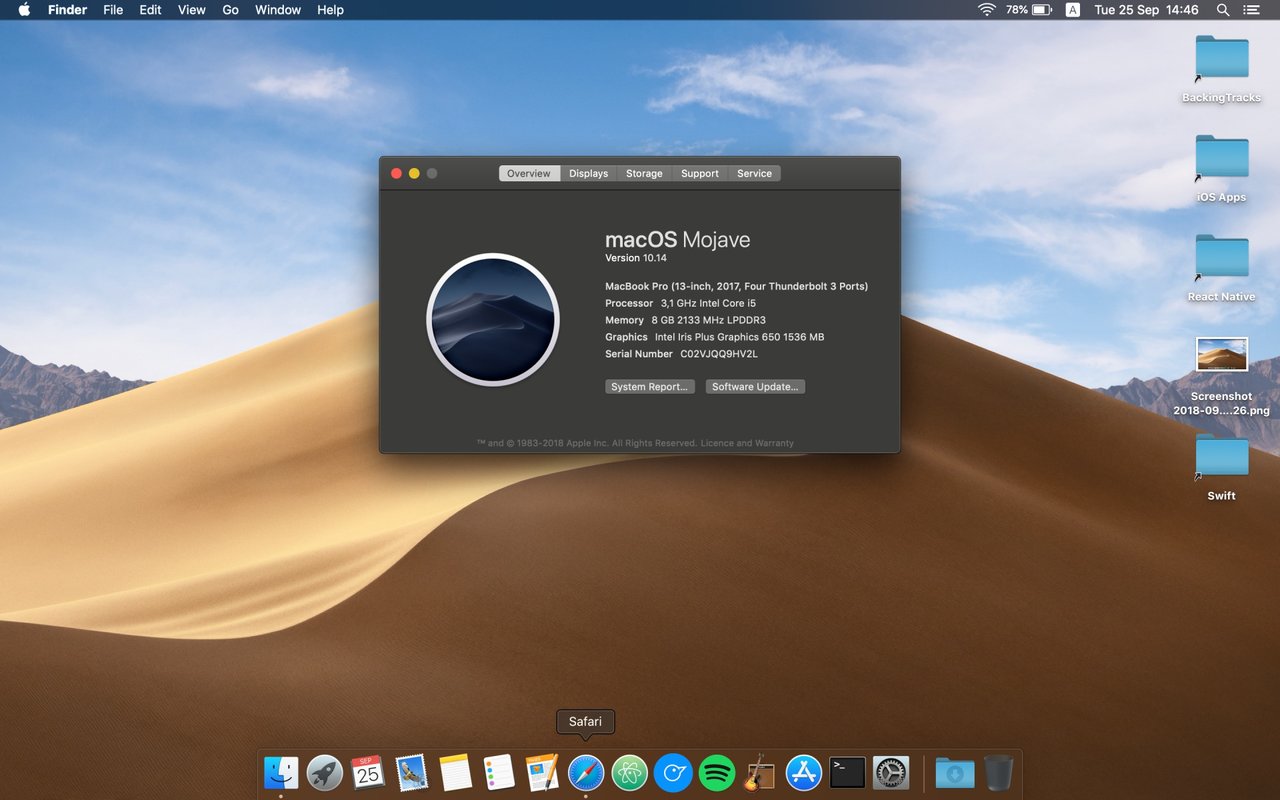
Task: Open Swift folder on desktop
Action: (x=1222, y=456)
